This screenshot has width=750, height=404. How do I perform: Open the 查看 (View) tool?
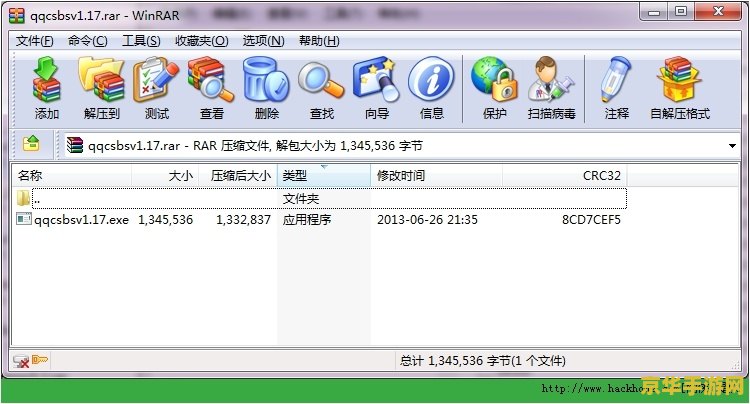coord(211,79)
